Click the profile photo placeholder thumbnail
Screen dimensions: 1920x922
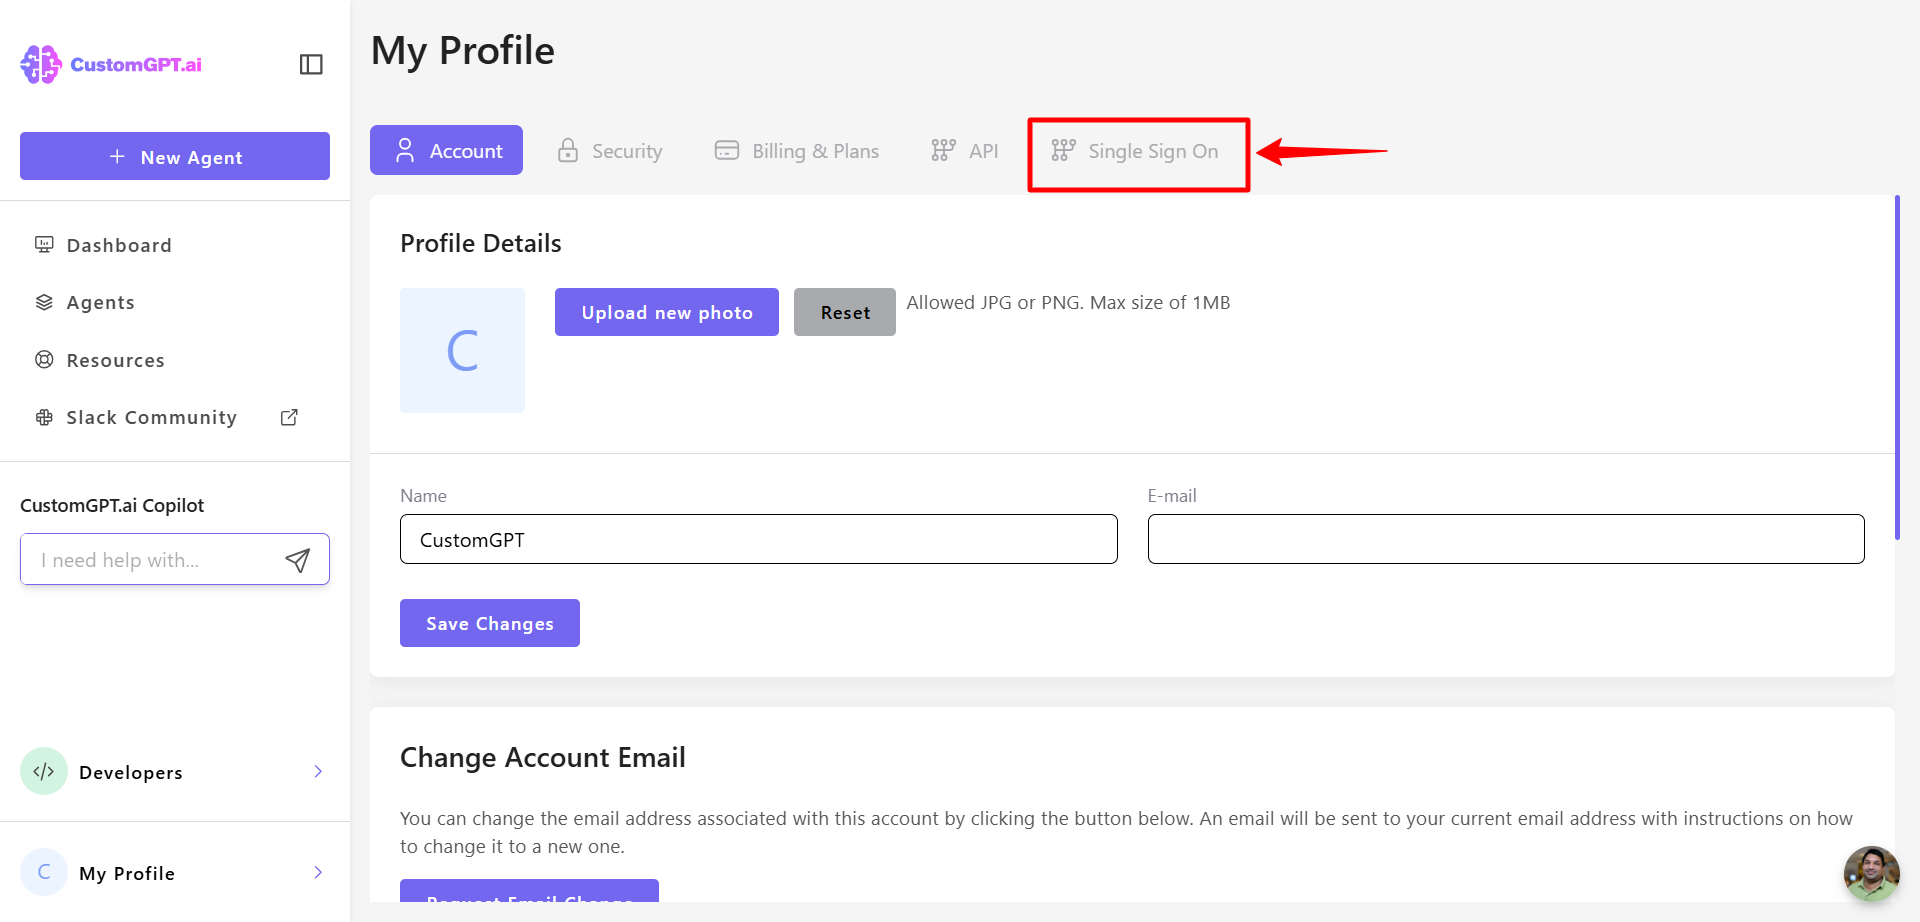(x=462, y=350)
